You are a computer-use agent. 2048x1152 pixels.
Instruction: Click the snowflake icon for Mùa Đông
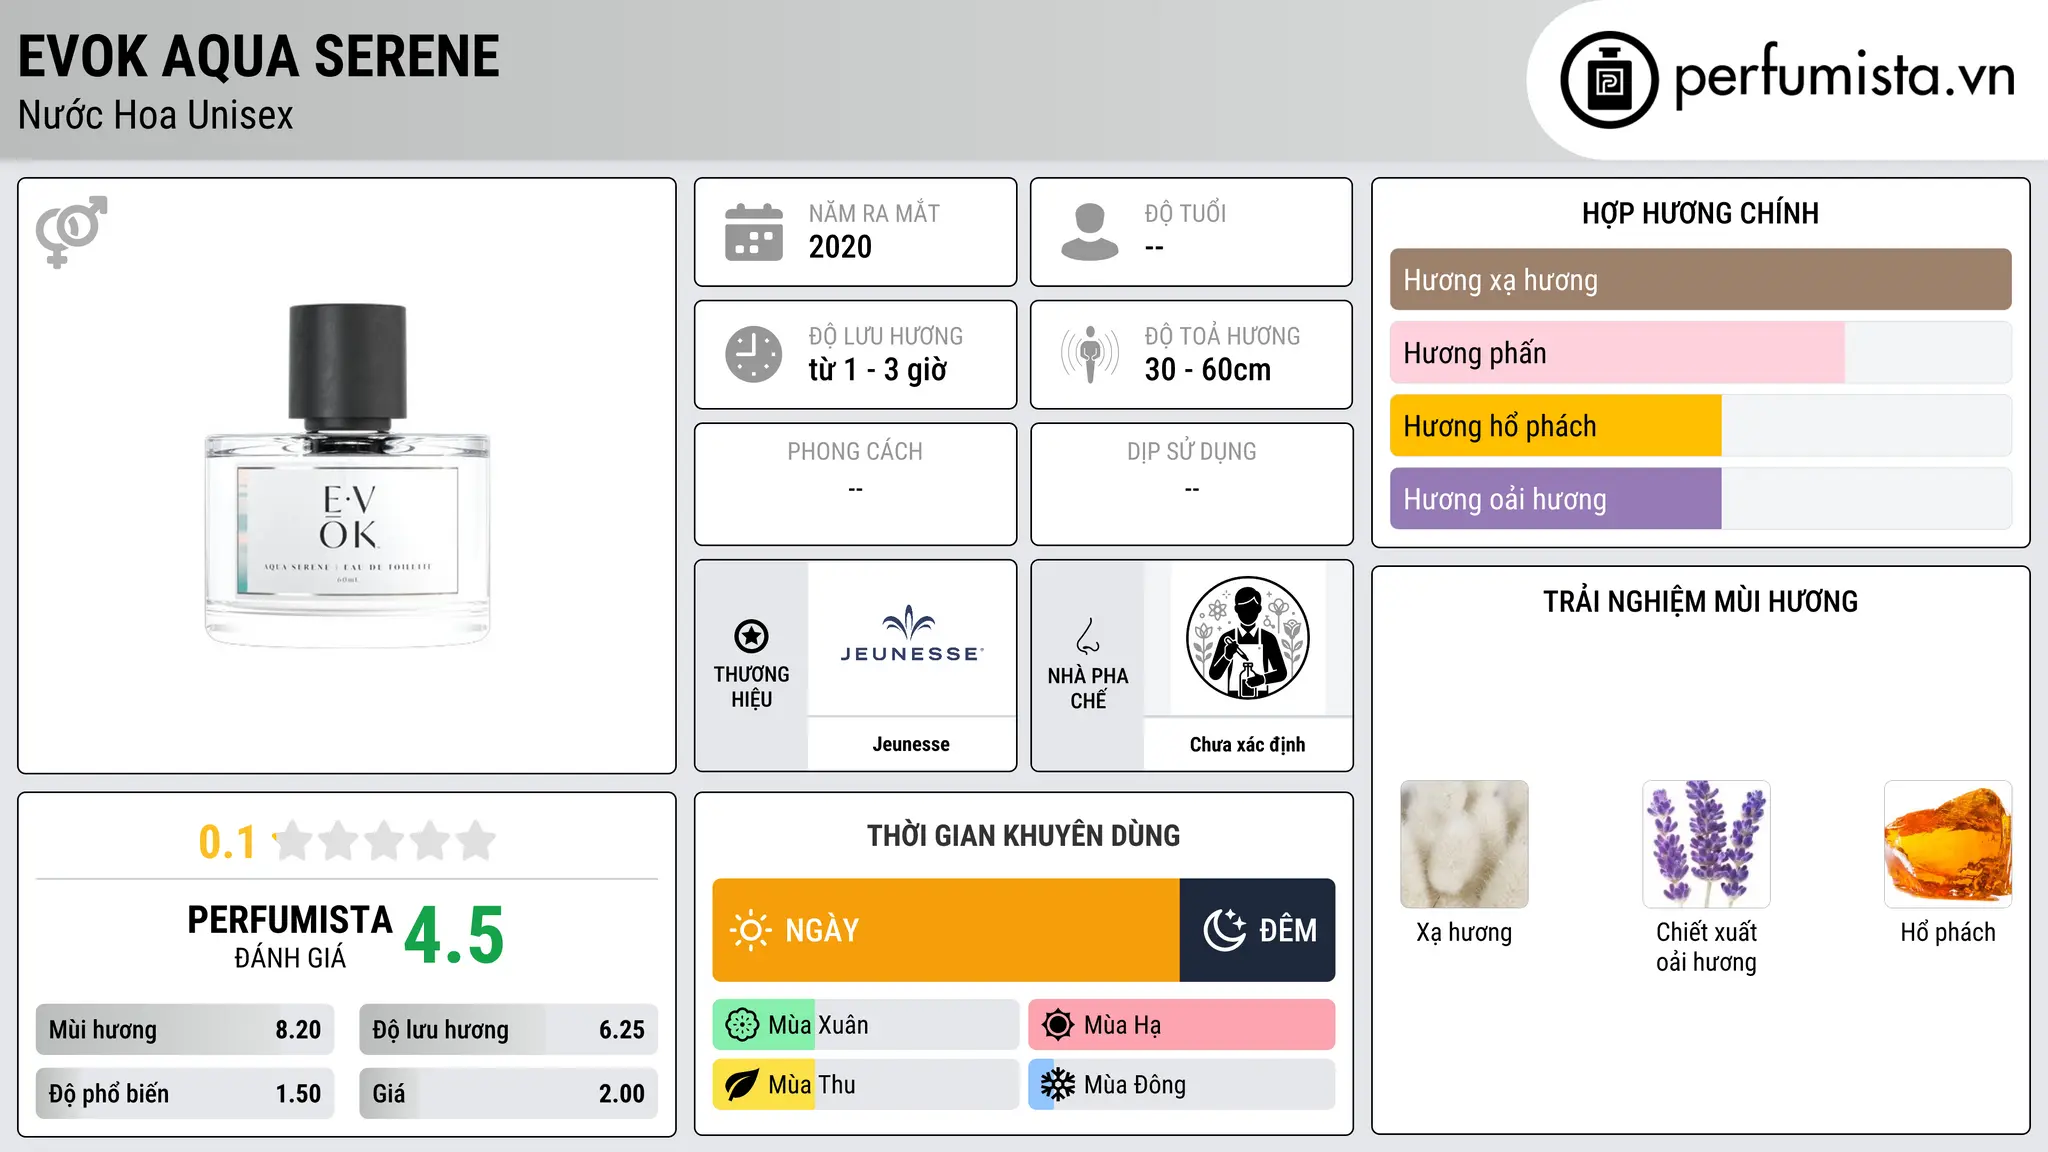point(1058,1085)
